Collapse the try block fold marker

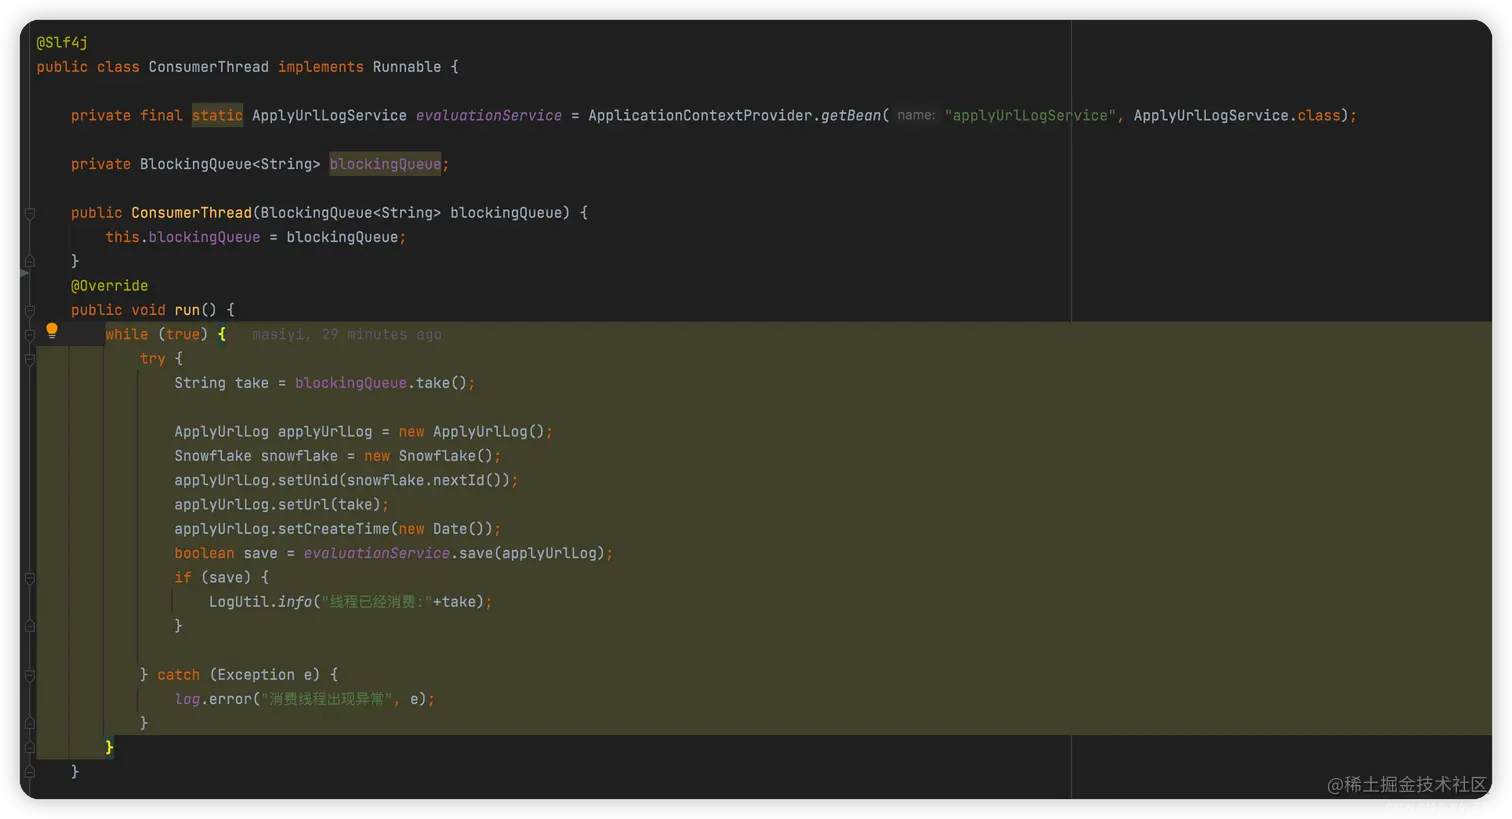pyautogui.click(x=30, y=359)
